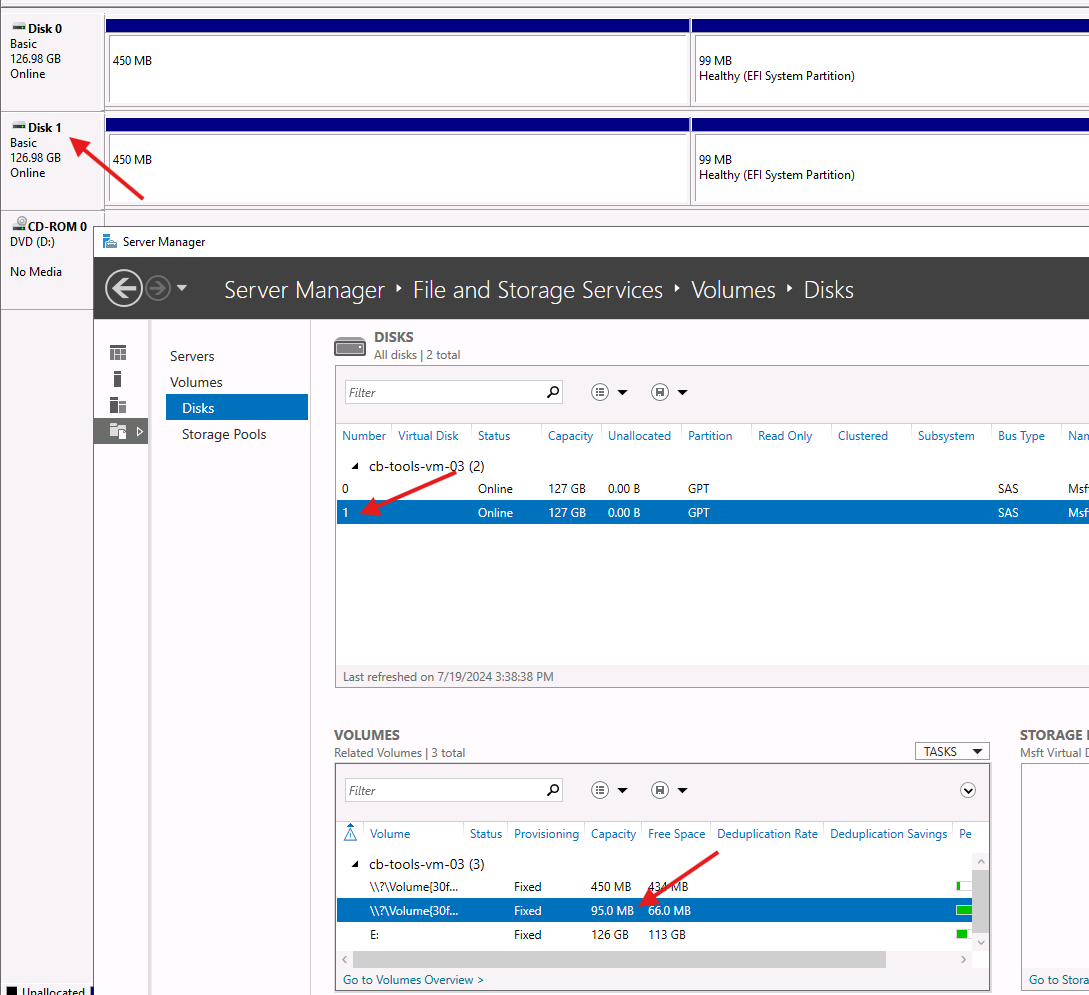Follow the Go to Volumes Overview link

point(413,980)
